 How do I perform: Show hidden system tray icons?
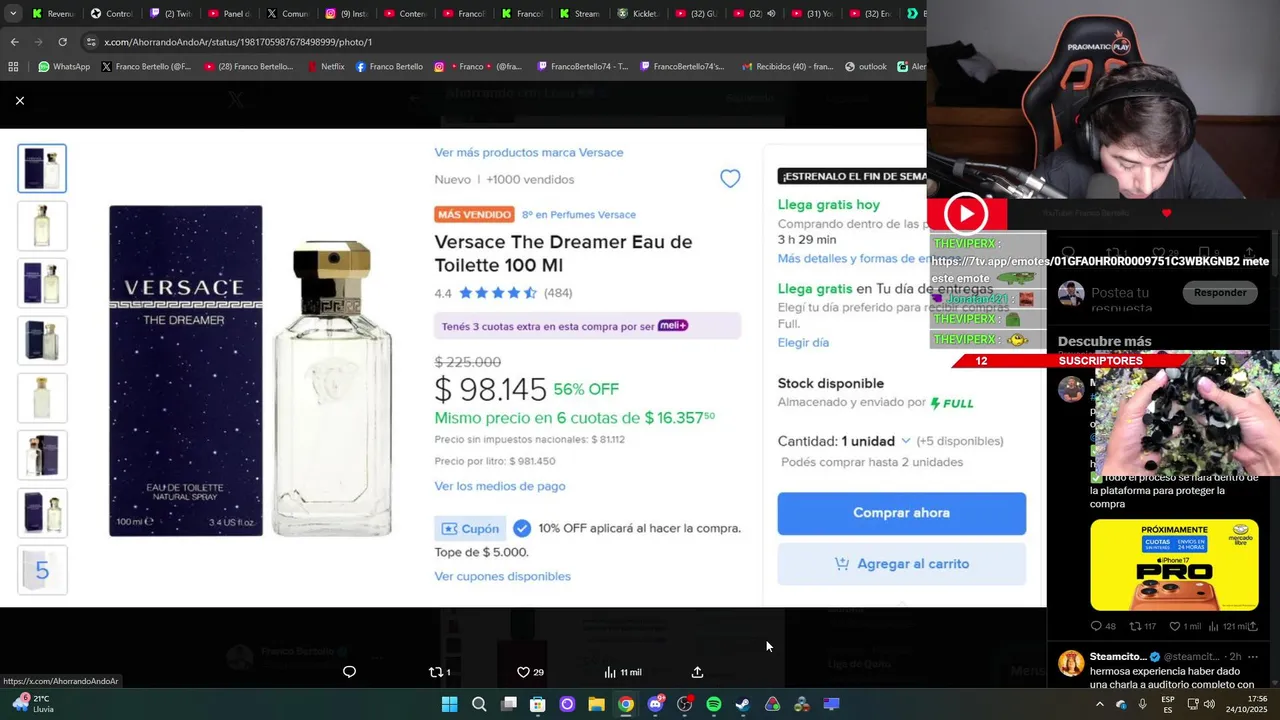click(x=1099, y=704)
